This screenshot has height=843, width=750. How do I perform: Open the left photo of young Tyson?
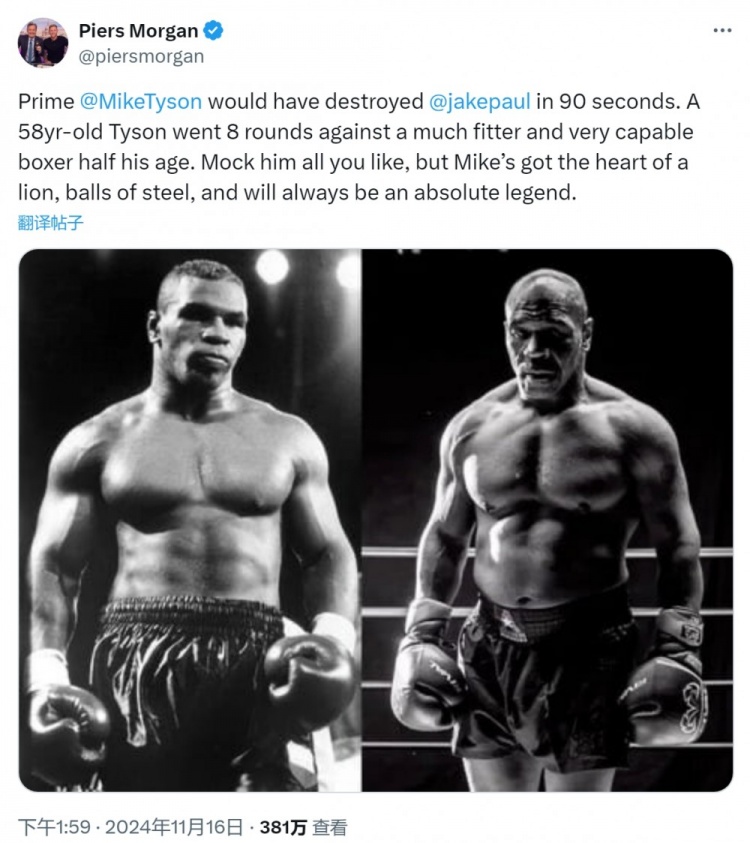coord(189,520)
